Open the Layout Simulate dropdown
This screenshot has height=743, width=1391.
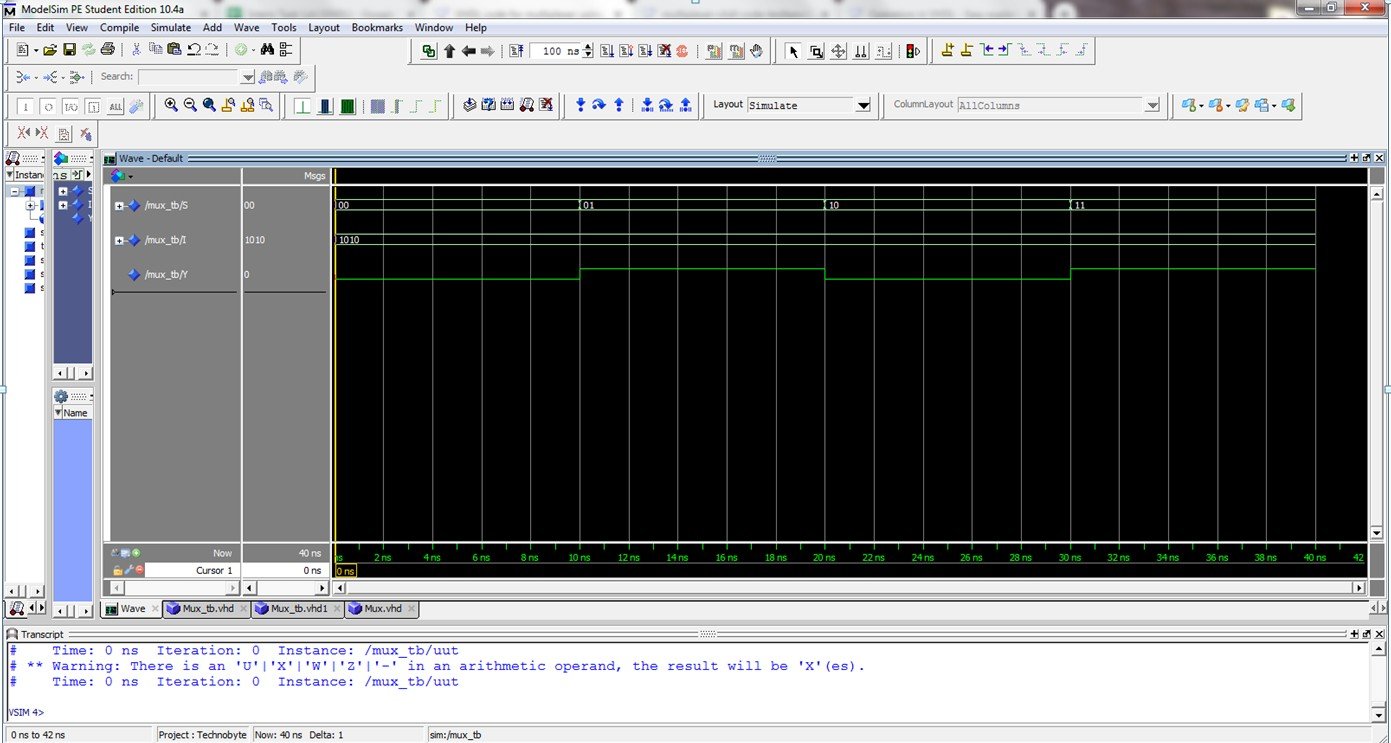(x=863, y=105)
